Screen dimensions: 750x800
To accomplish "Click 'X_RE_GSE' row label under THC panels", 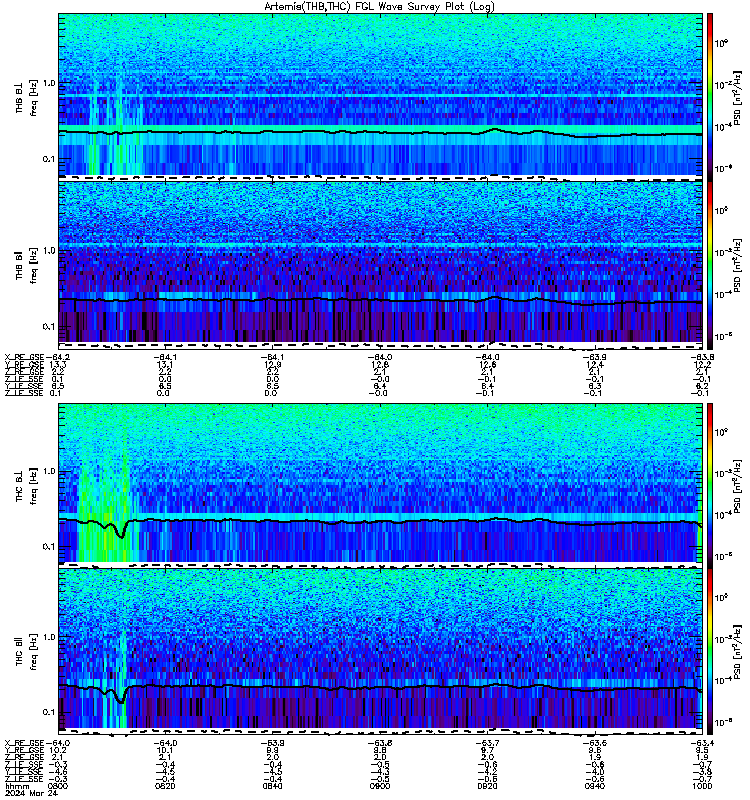I will click(x=24, y=743).
